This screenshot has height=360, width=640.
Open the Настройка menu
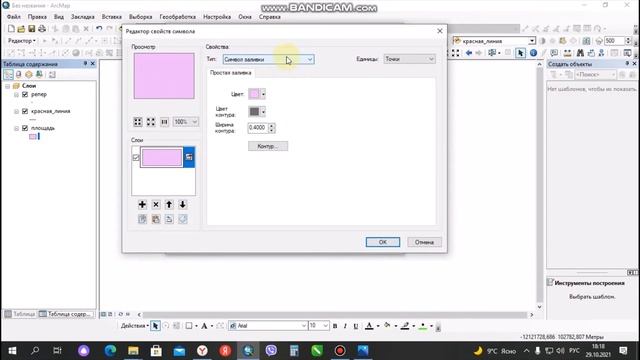pyautogui.click(x=217, y=17)
